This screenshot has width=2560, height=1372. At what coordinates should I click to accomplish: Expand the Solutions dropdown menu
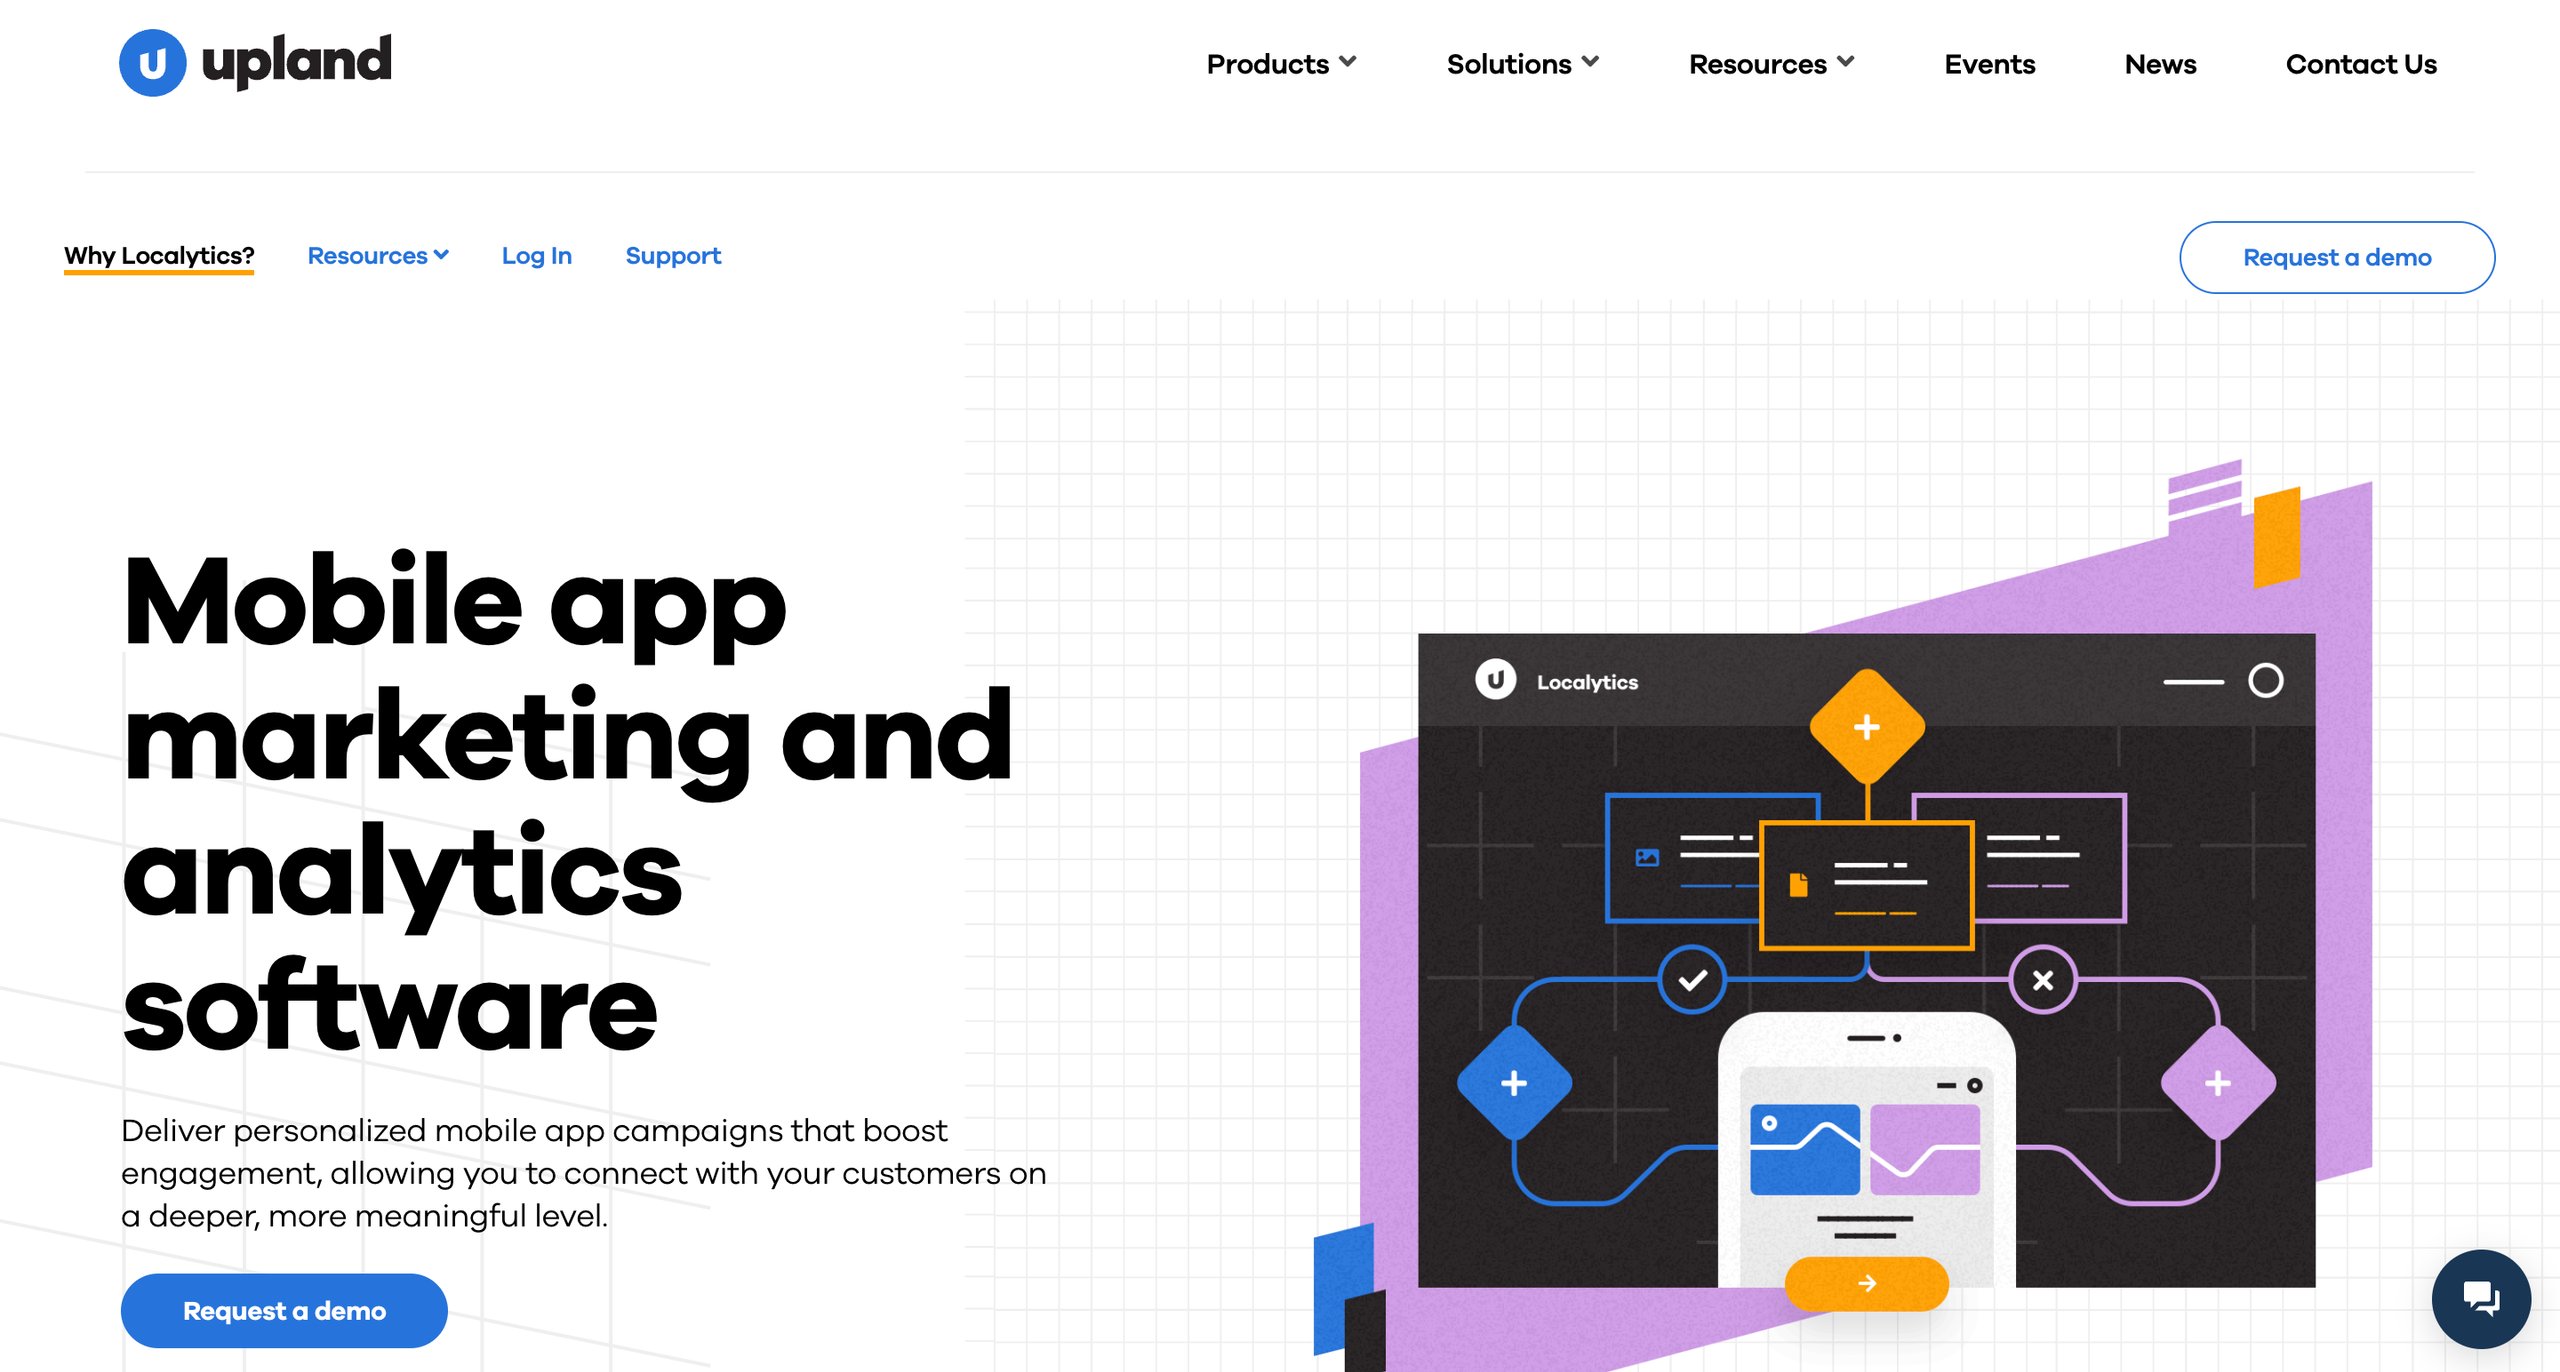1519,64
